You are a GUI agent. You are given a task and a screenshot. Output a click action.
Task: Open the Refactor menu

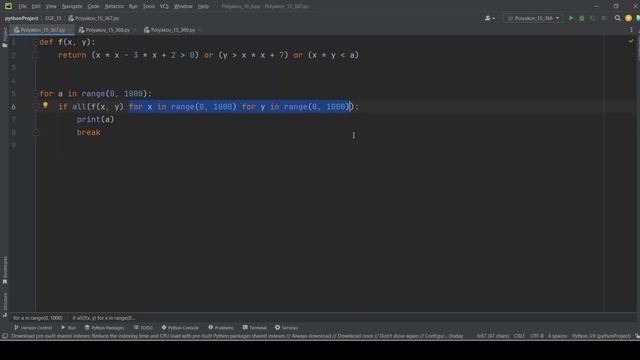pos(114,7)
